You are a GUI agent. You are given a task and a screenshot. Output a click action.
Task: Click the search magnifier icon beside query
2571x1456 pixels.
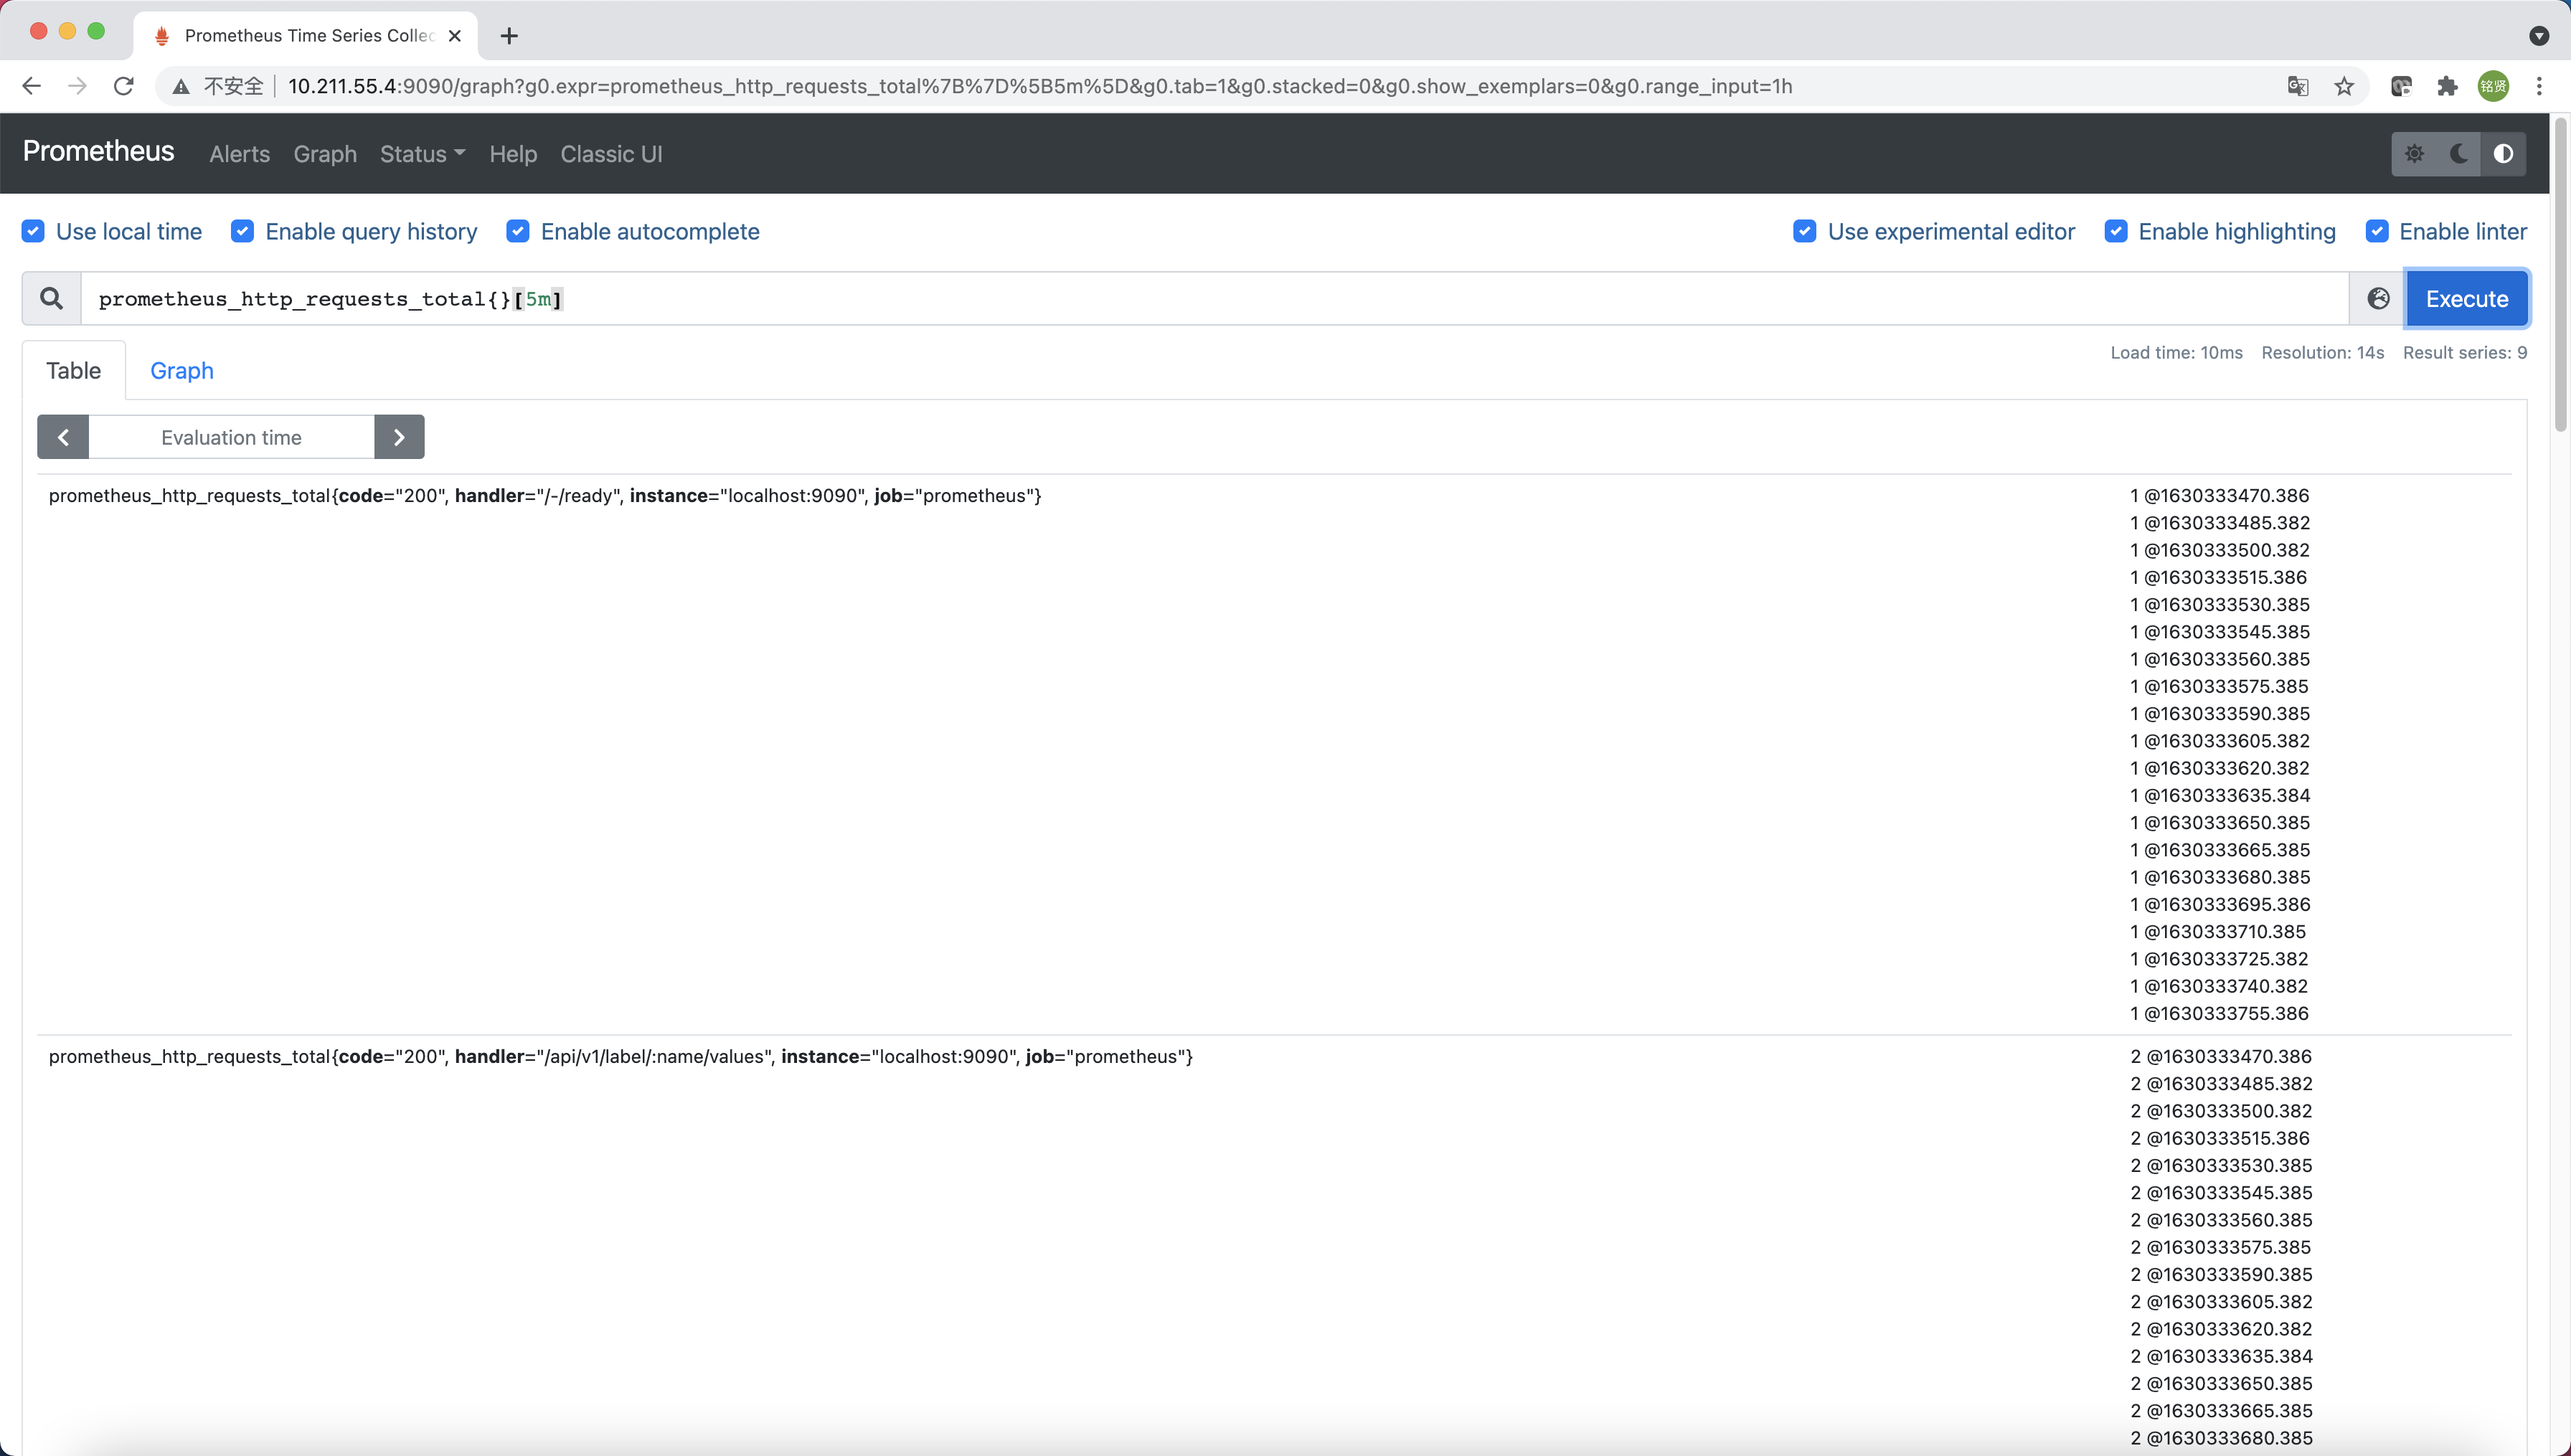pos(51,298)
